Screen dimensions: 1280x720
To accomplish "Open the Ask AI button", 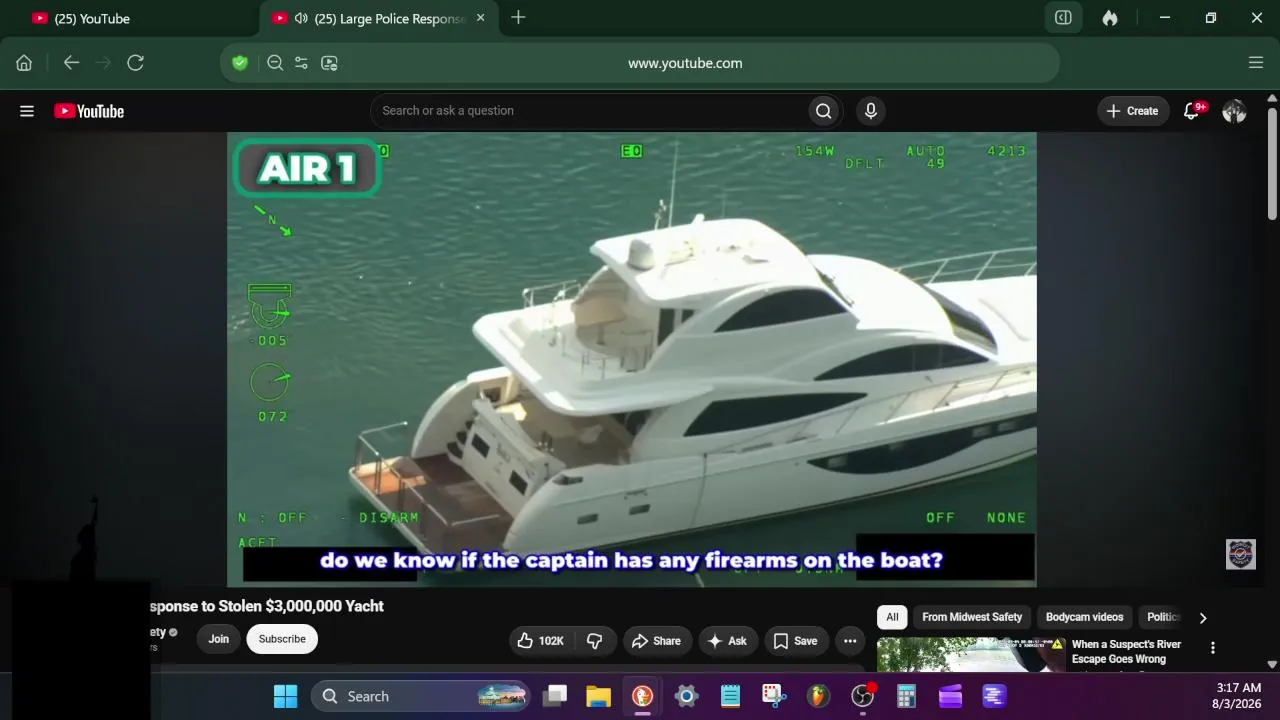I will tap(727, 641).
